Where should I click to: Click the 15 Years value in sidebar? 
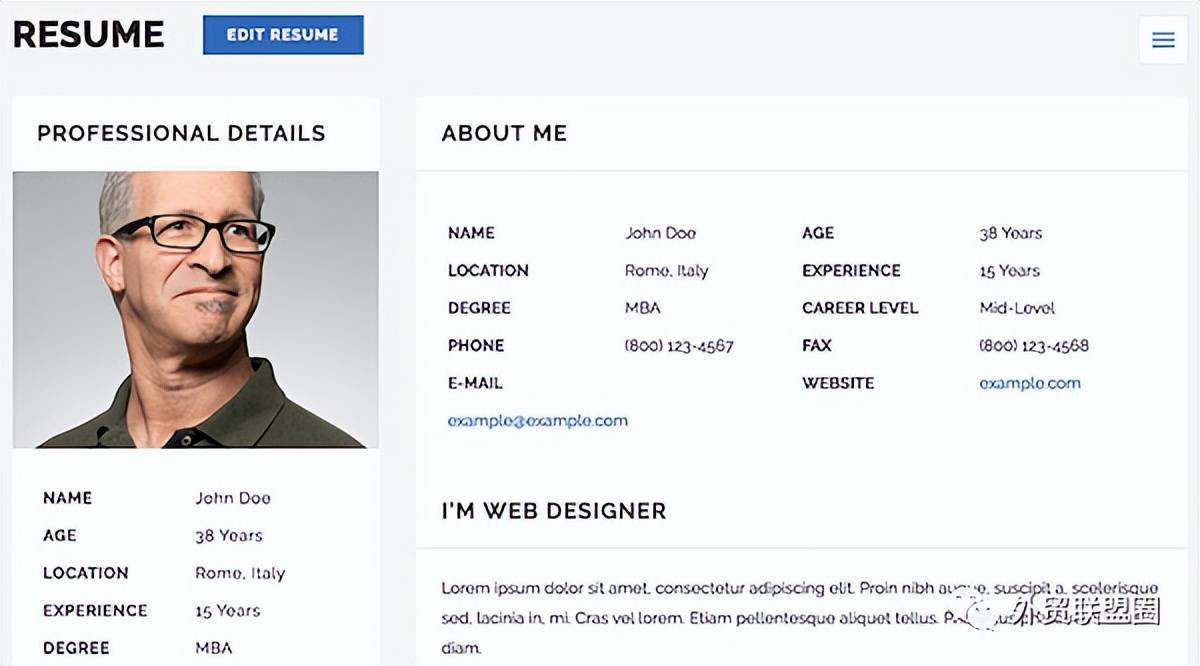(227, 611)
